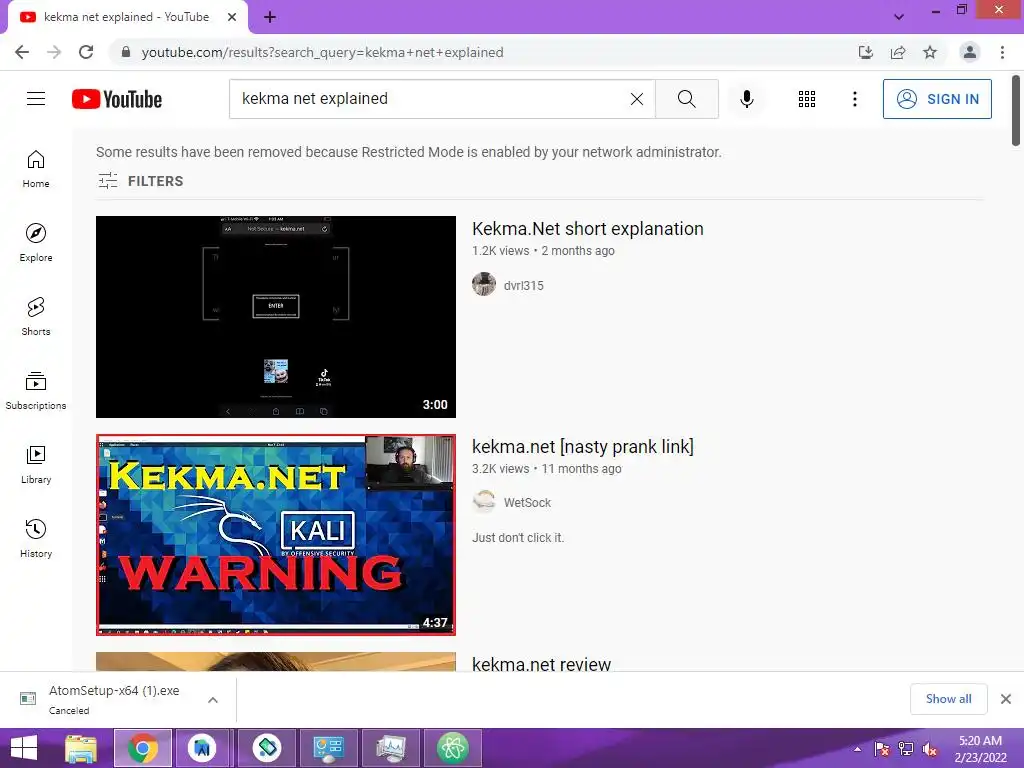Viewport: 1024px width, 768px height.
Task: Open the Chrome three-dot menu
Action: [1002, 52]
